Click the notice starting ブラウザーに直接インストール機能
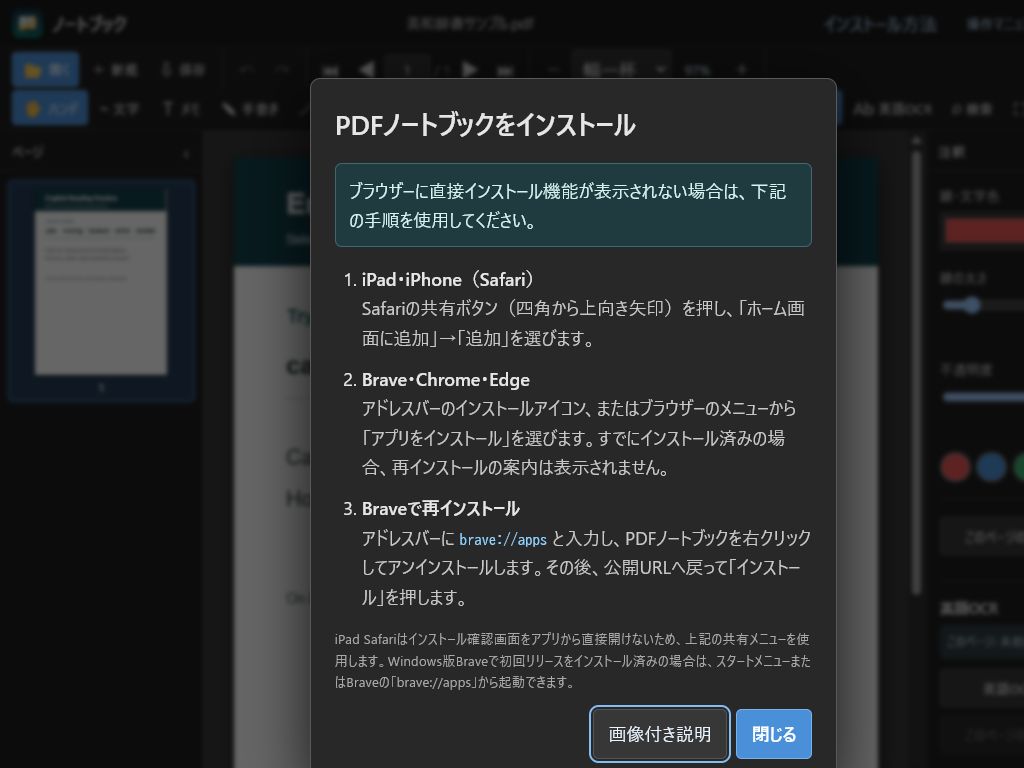The image size is (1024, 768). (x=573, y=205)
